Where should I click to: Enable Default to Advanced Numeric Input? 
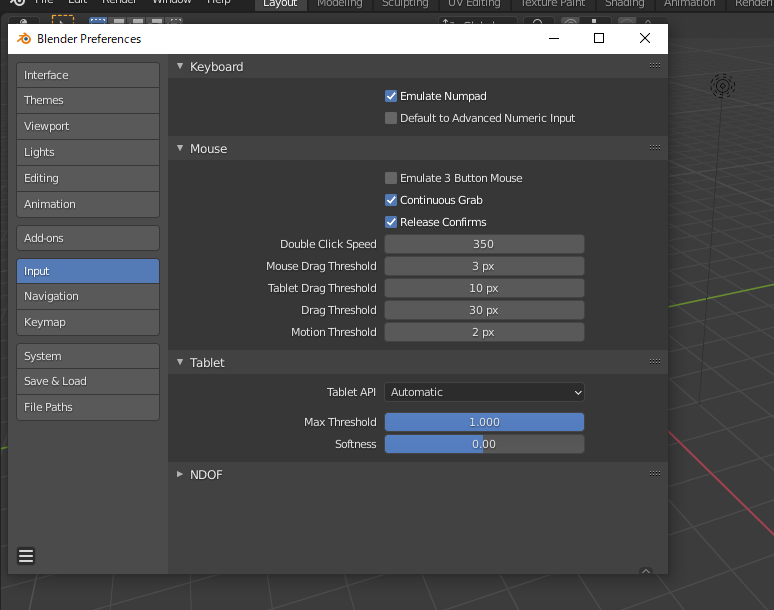(x=391, y=118)
